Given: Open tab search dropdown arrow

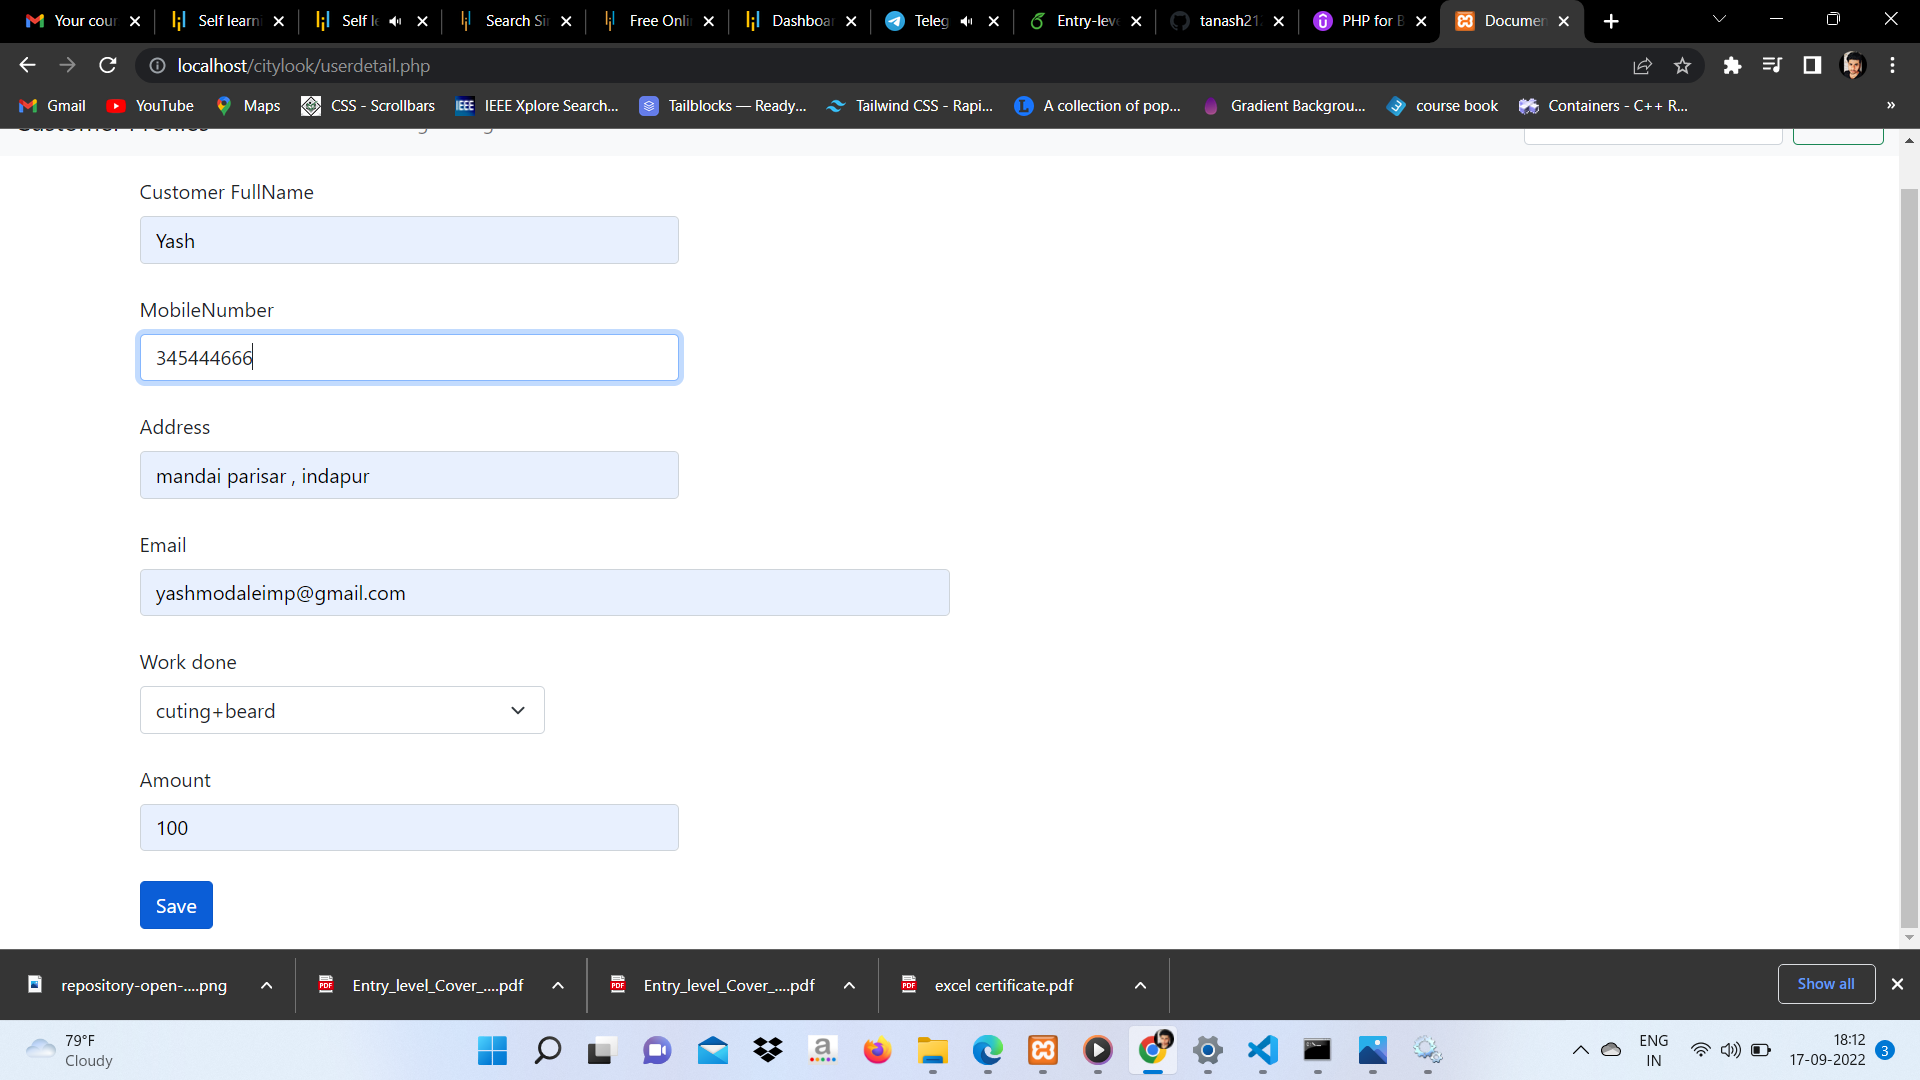Looking at the screenshot, I should [1719, 20].
